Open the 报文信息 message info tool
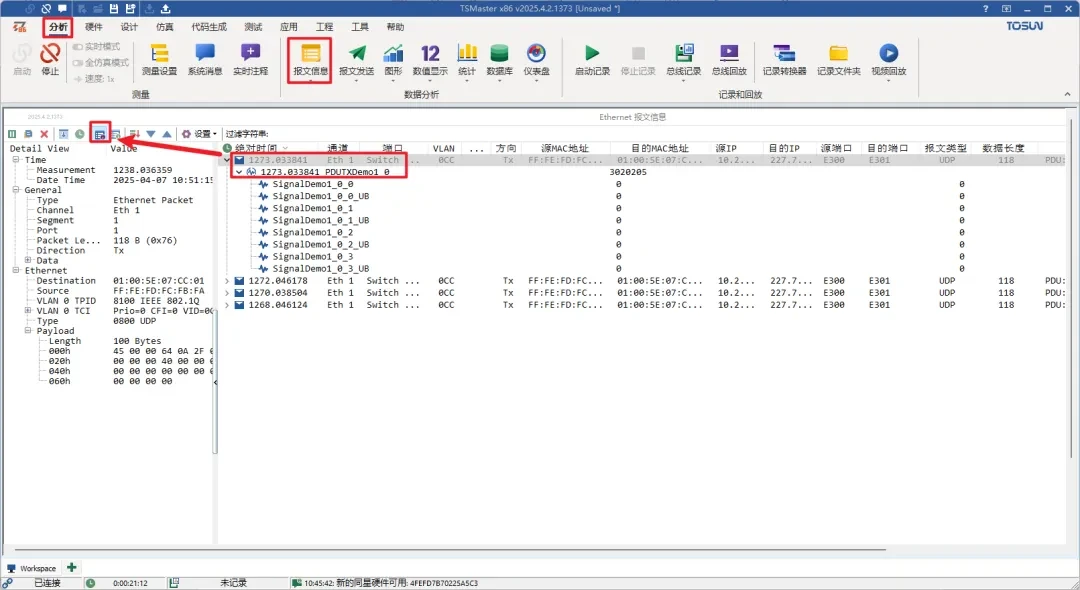 310,59
